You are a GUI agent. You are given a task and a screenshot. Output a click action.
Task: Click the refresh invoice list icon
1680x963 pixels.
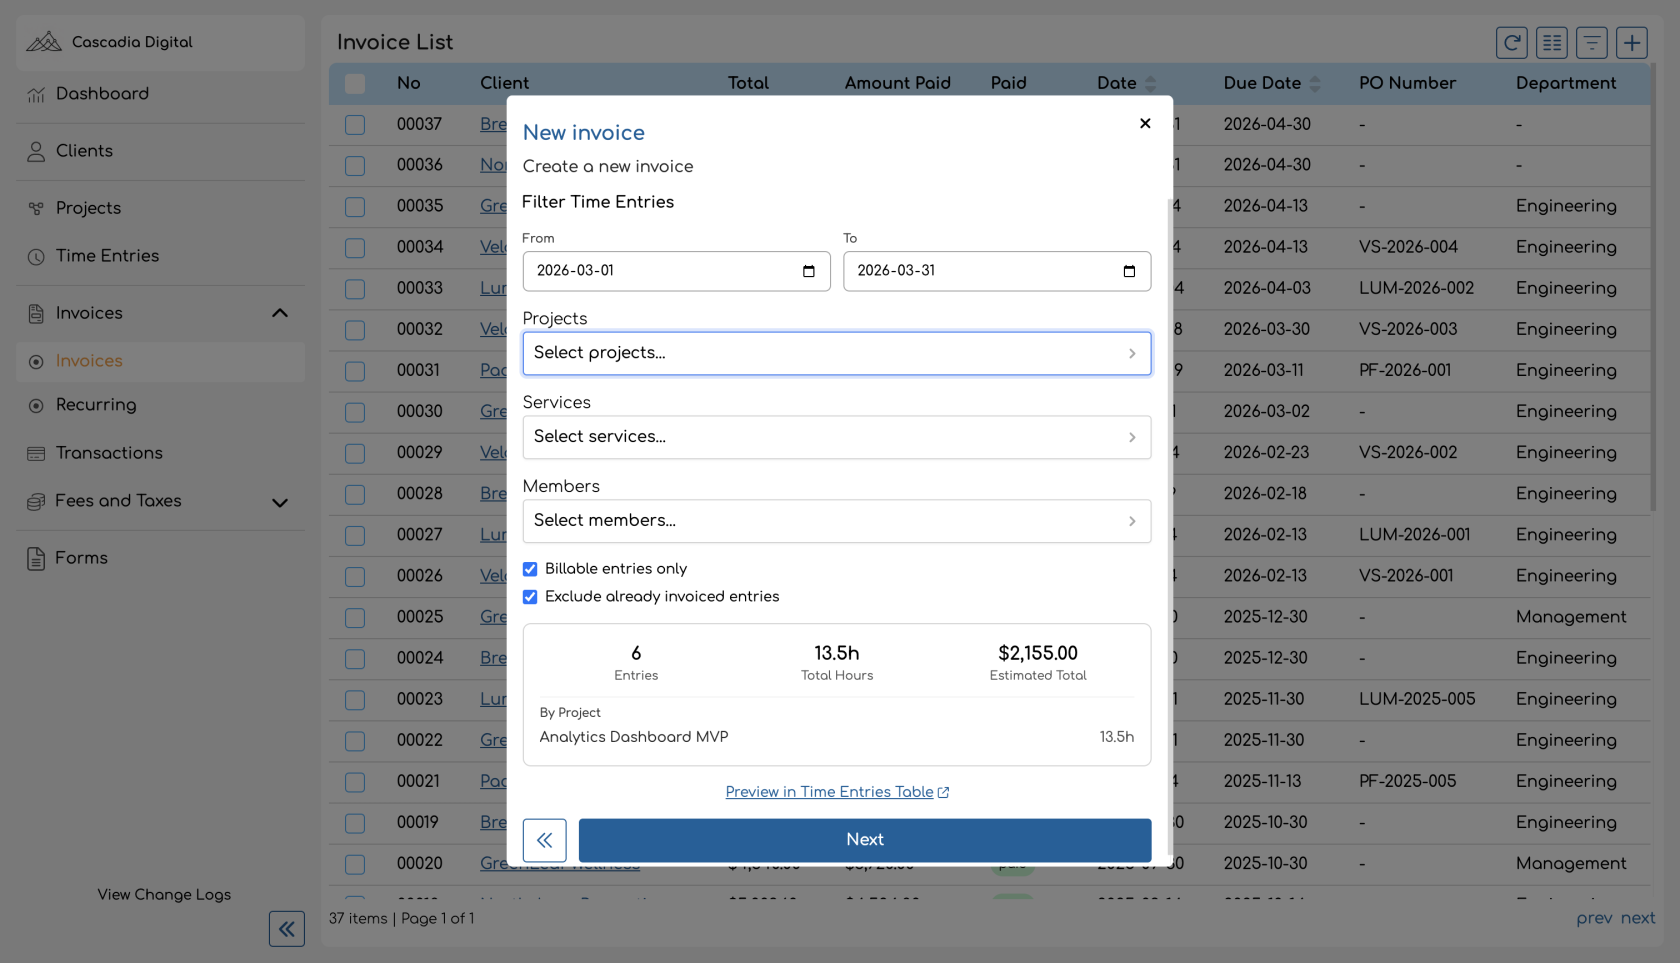pos(1512,42)
